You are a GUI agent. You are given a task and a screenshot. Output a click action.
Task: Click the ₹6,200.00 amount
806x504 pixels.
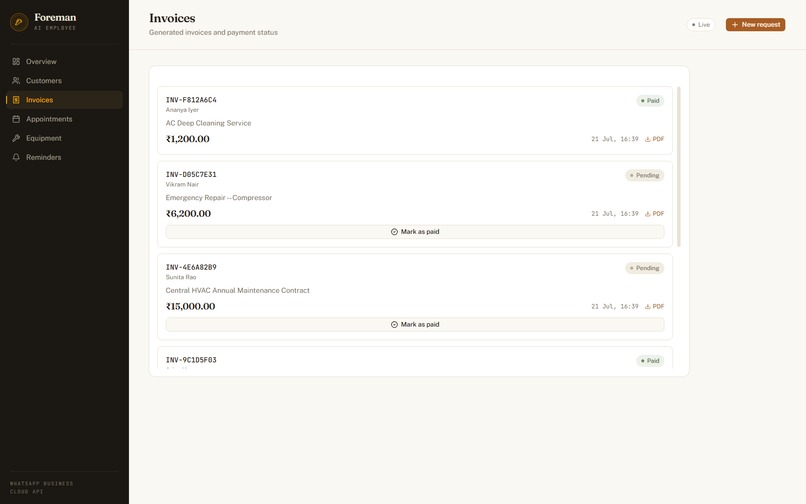point(188,213)
